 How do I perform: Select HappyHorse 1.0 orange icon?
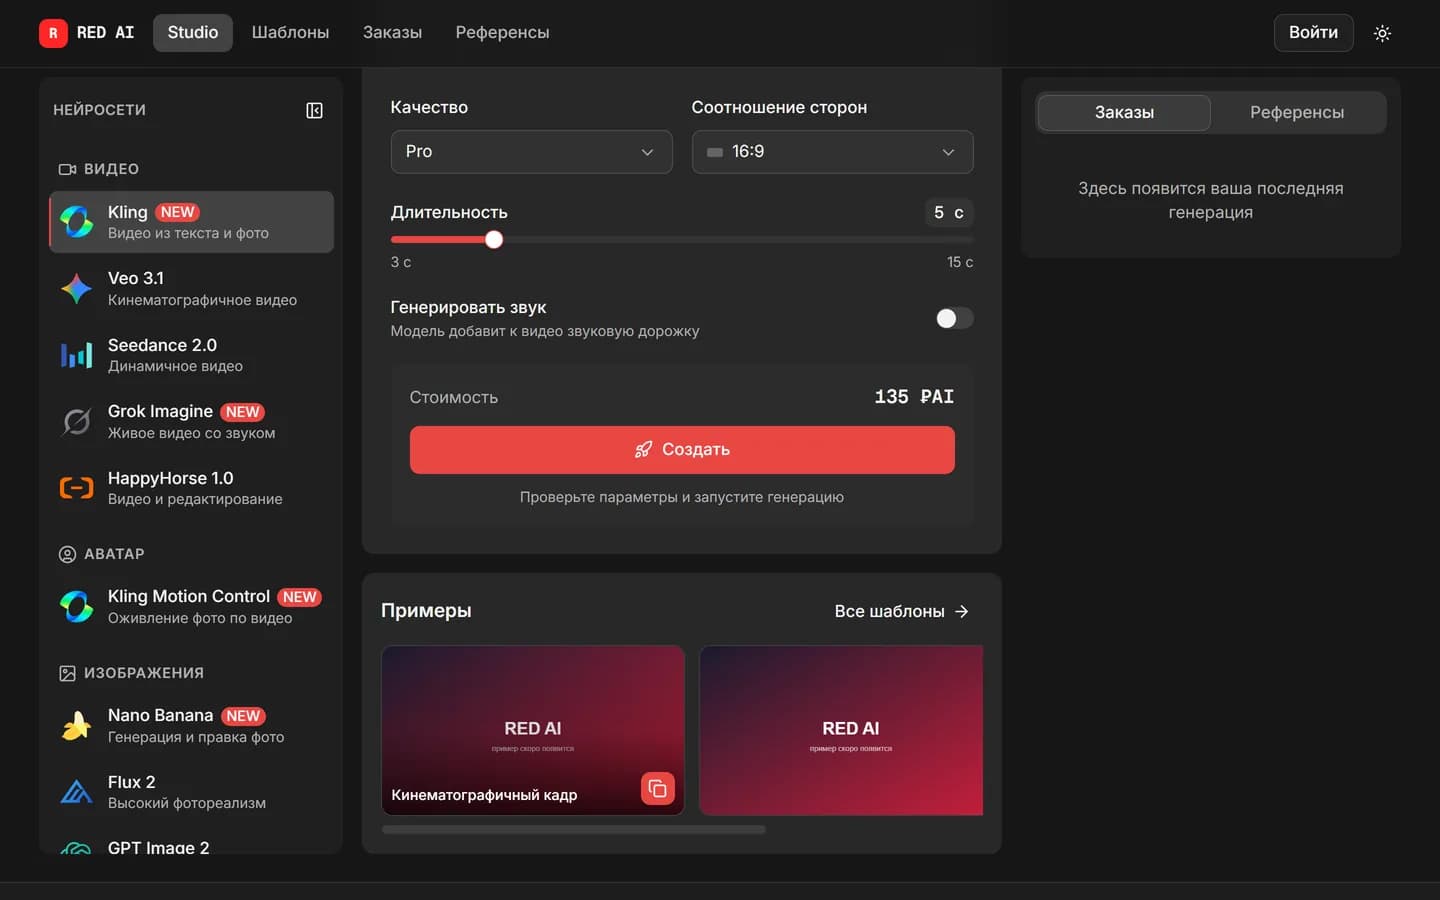[x=77, y=488]
